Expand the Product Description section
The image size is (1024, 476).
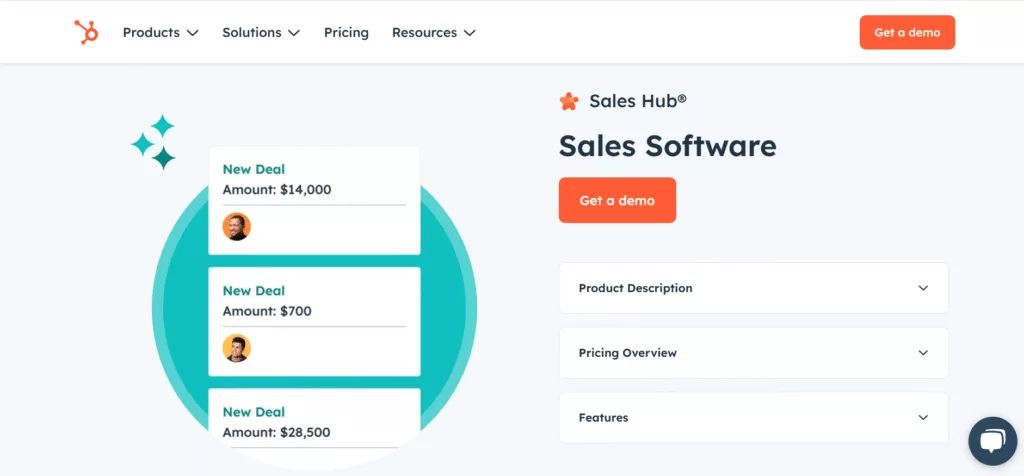point(754,288)
